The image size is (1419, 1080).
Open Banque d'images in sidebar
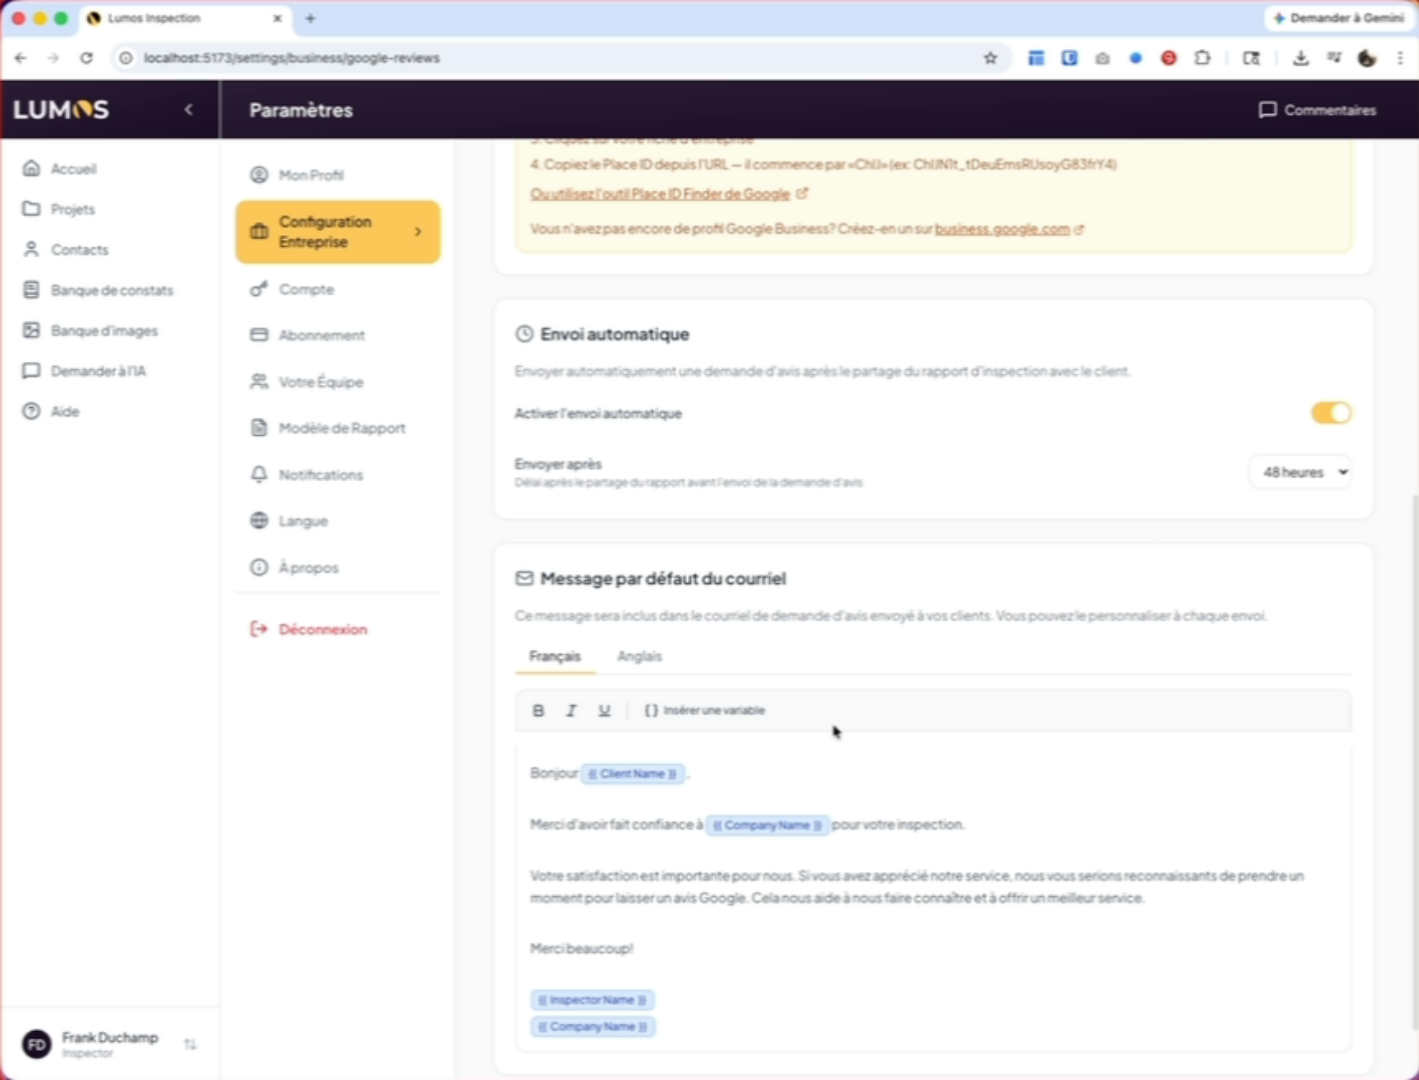tap(104, 331)
